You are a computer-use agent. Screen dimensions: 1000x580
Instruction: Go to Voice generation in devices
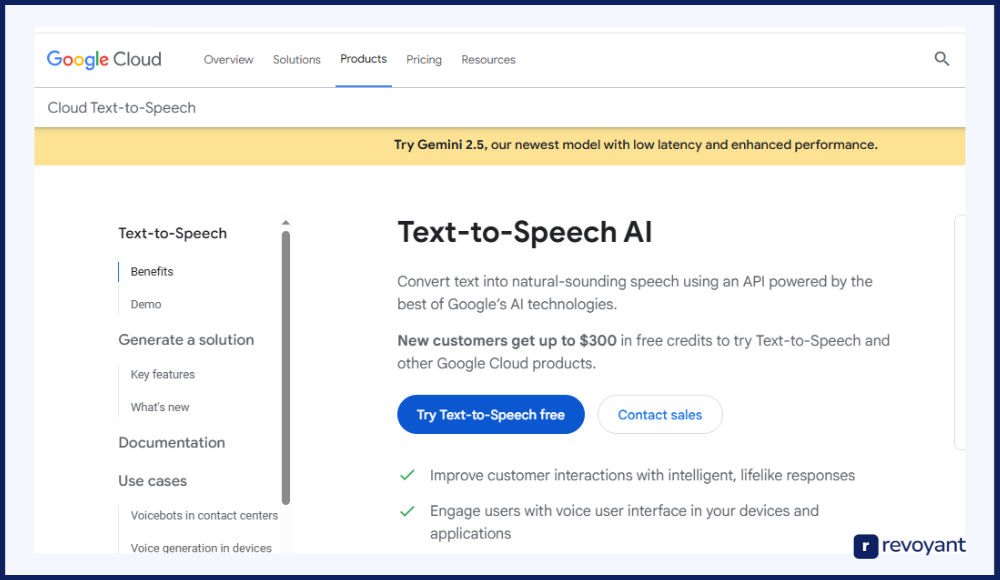pyautogui.click(x=201, y=547)
